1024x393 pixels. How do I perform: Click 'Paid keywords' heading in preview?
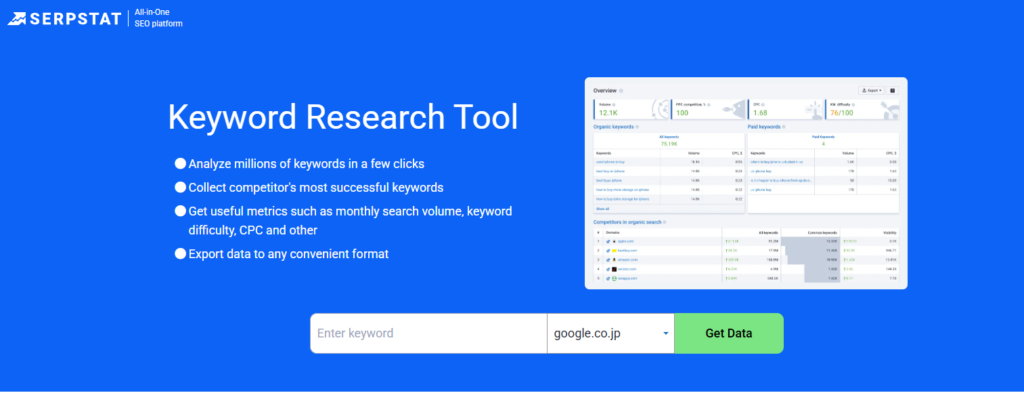point(764,127)
